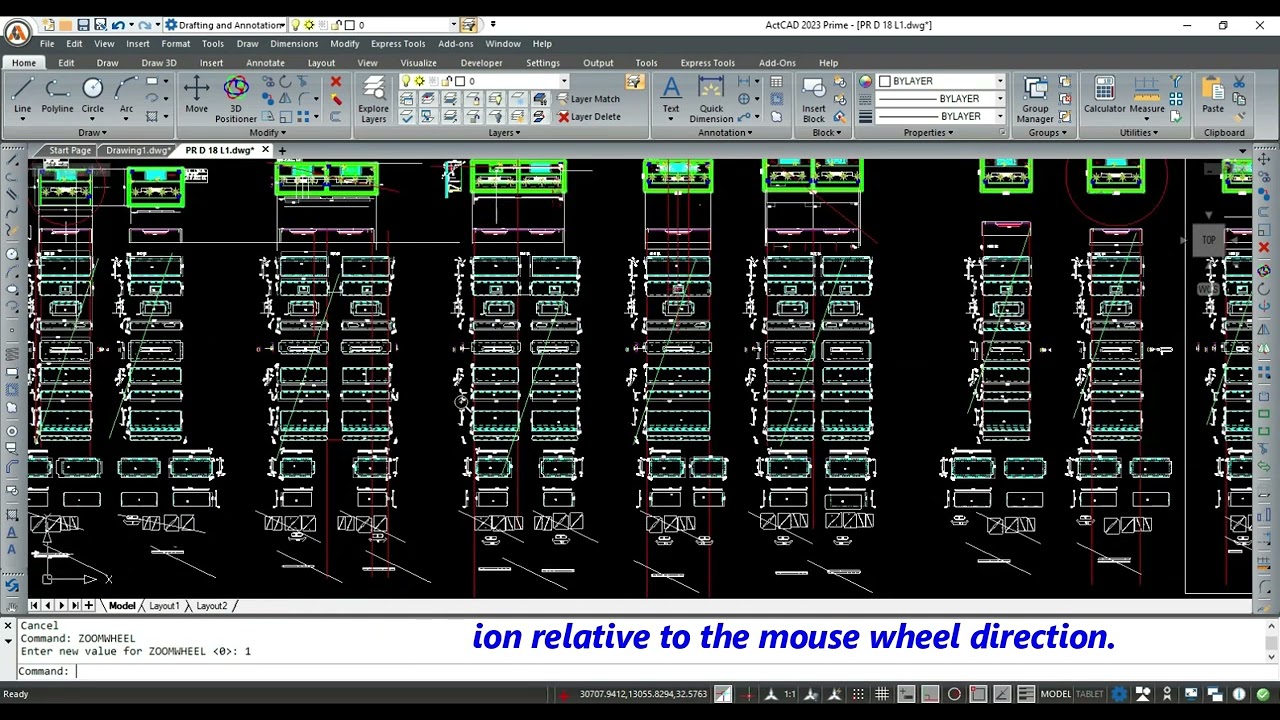Open the ActCAD application logo menu

point(17,32)
